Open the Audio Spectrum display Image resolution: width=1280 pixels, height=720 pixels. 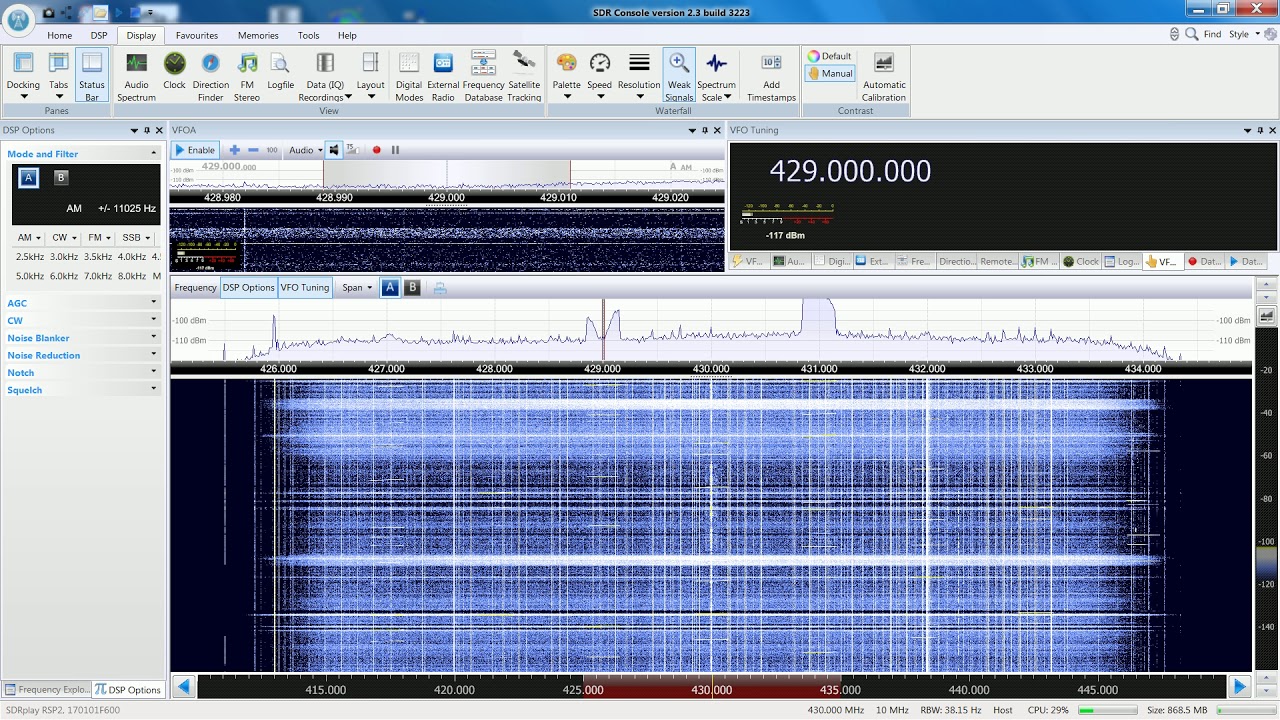(136, 75)
